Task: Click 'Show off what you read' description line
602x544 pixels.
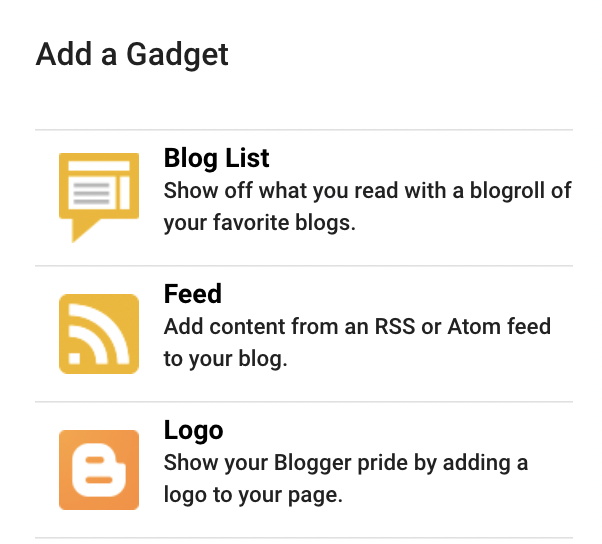Action: pos(367,191)
